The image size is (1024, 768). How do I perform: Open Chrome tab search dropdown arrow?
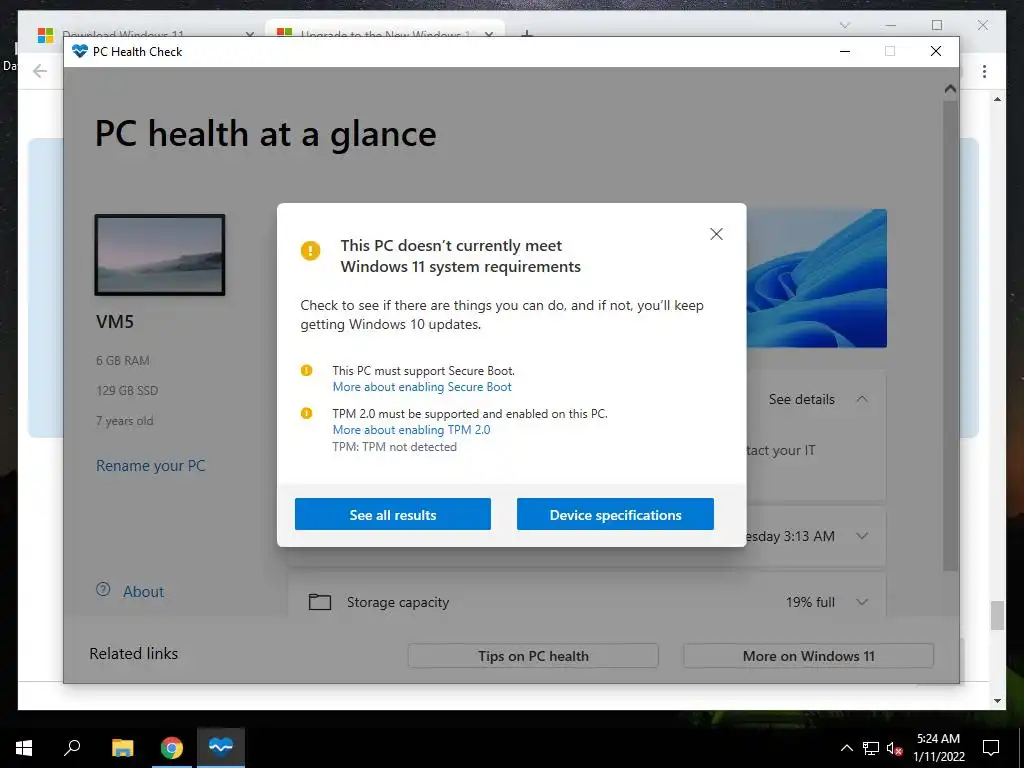(844, 25)
